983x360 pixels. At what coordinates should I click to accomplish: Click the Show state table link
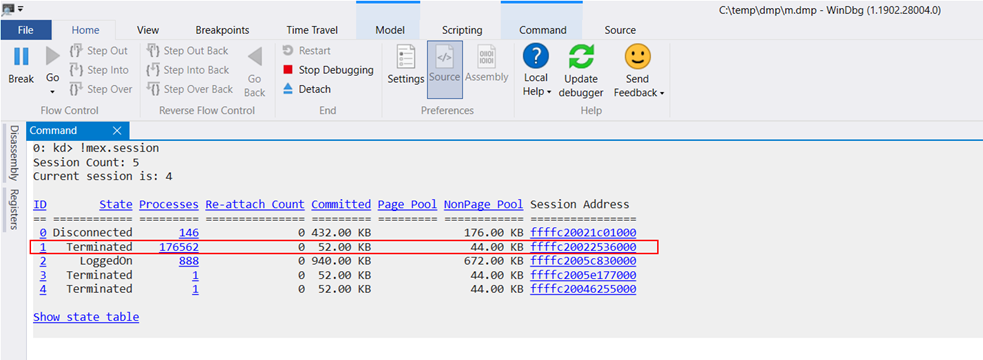click(86, 317)
